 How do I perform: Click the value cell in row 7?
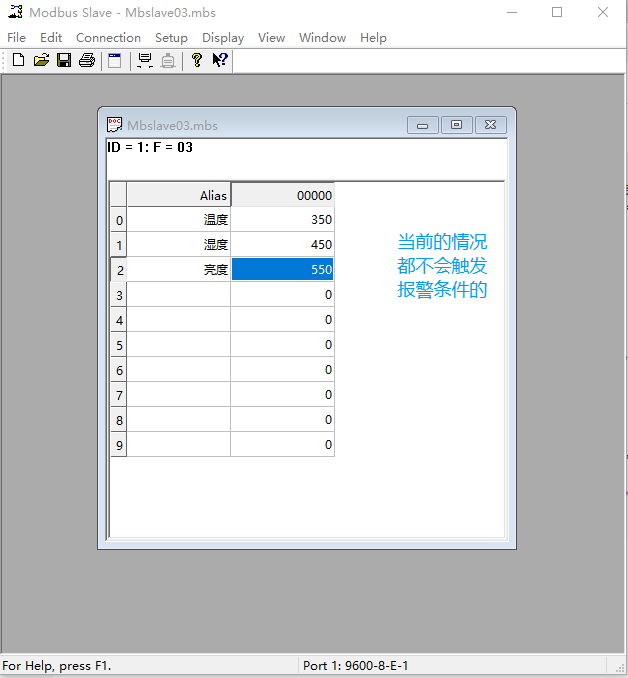pos(283,394)
